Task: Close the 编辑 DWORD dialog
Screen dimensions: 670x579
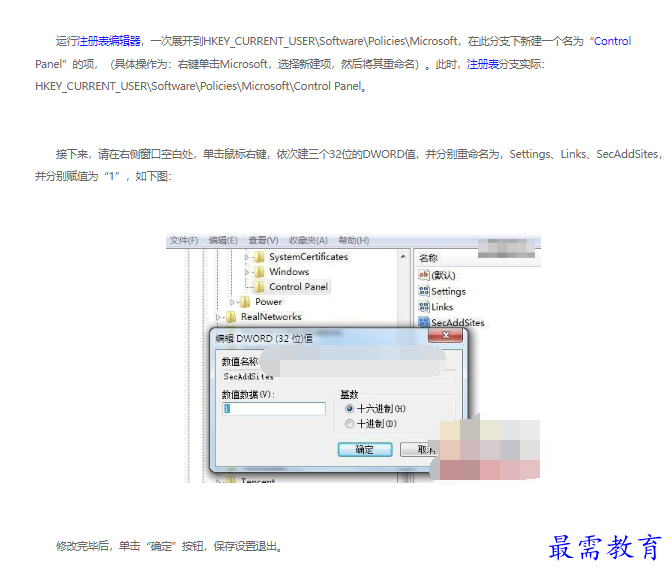Action: tap(445, 335)
